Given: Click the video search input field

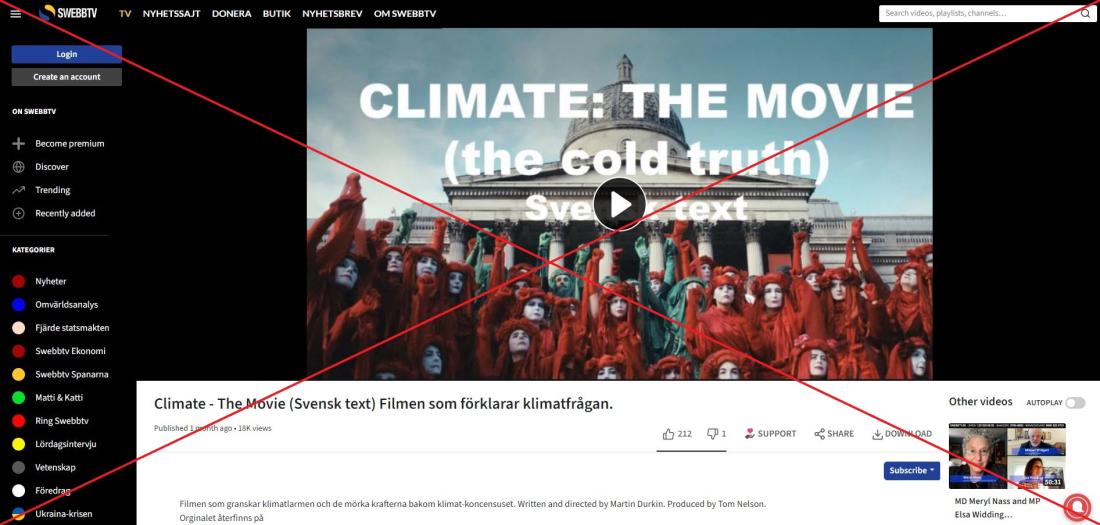Looking at the screenshot, I should coord(979,13).
